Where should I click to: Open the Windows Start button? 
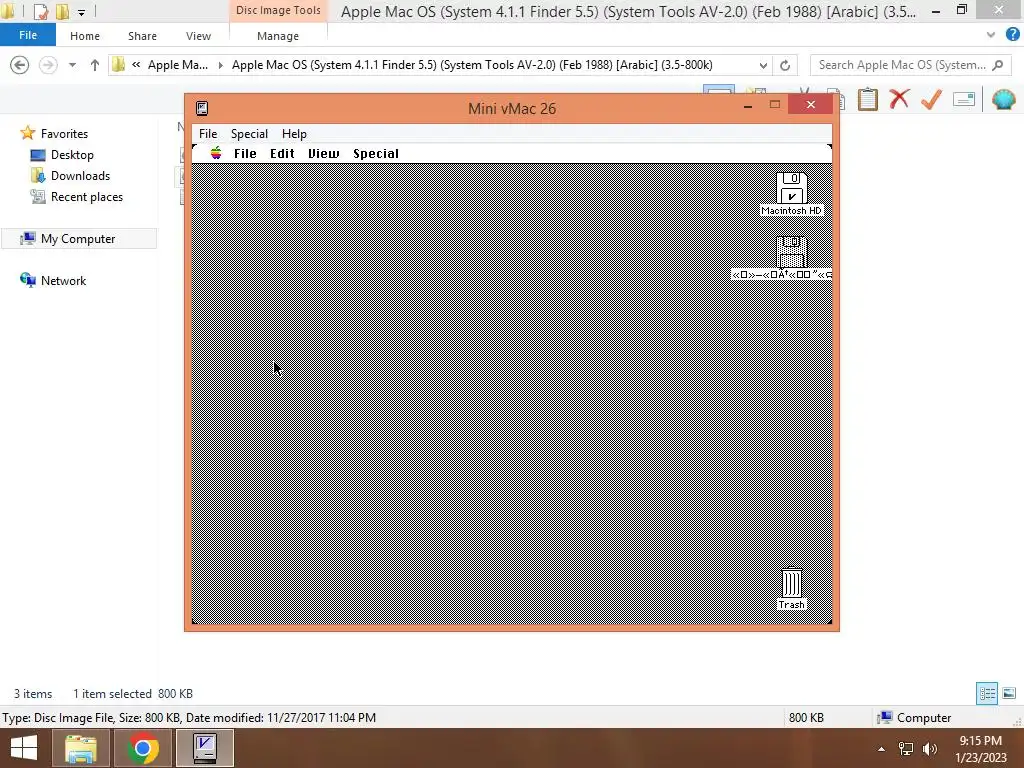coord(24,748)
